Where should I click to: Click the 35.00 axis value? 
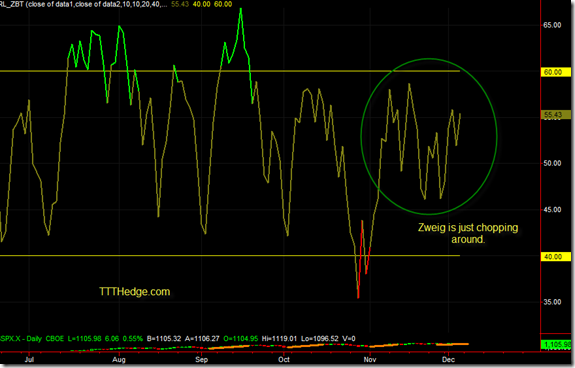(552, 302)
